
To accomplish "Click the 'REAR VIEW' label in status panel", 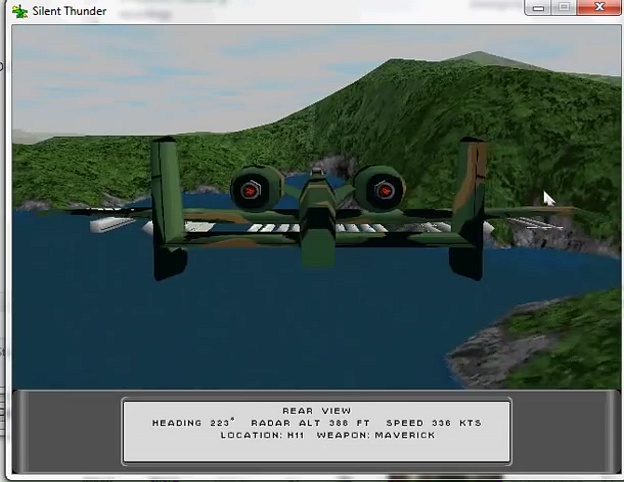I will tap(317, 411).
